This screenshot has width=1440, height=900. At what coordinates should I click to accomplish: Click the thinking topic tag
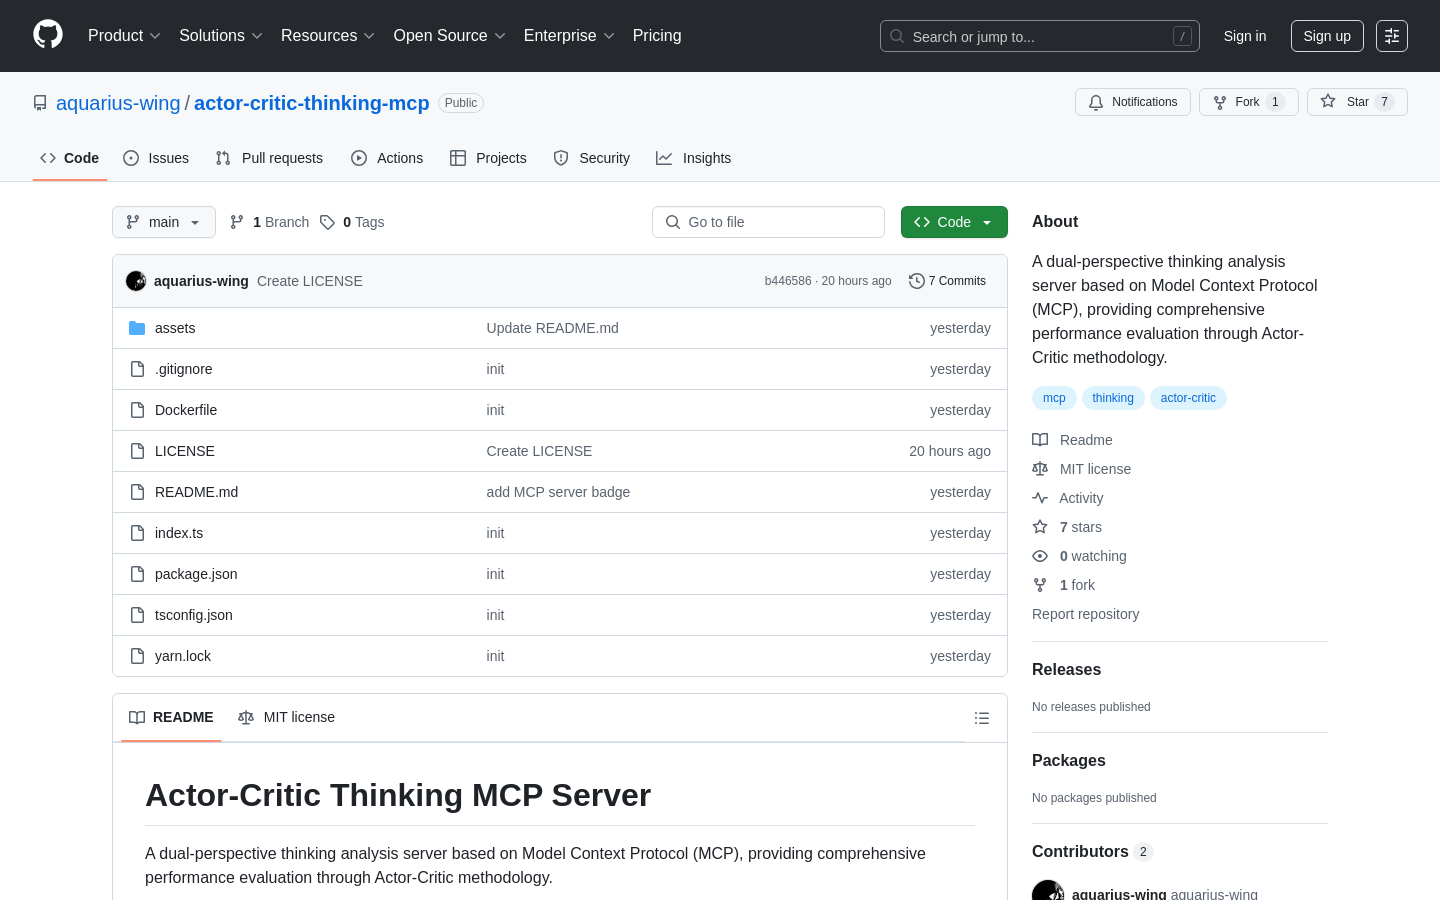(x=1113, y=398)
